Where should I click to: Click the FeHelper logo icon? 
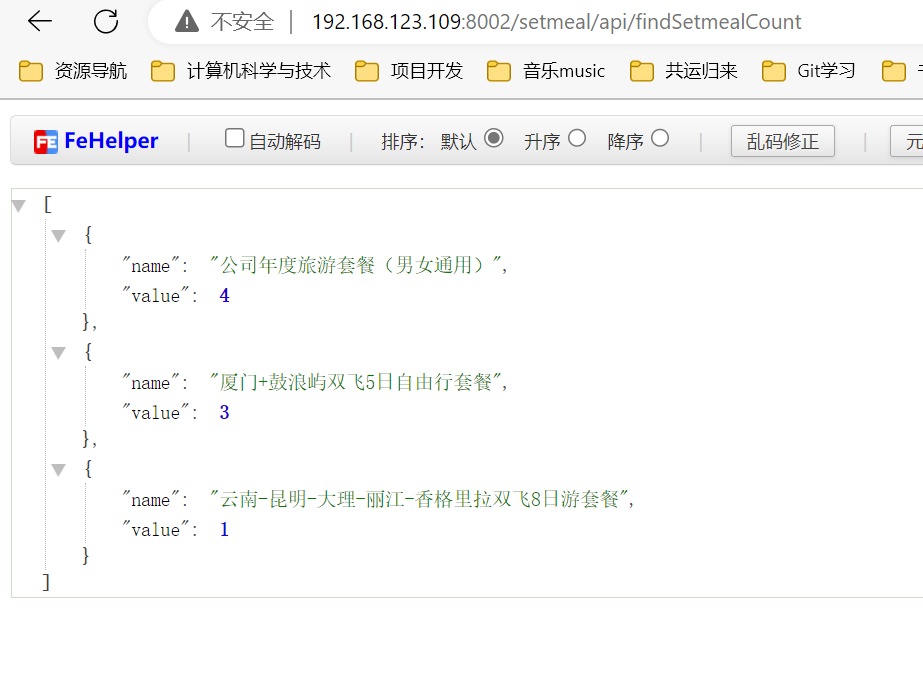(46, 142)
